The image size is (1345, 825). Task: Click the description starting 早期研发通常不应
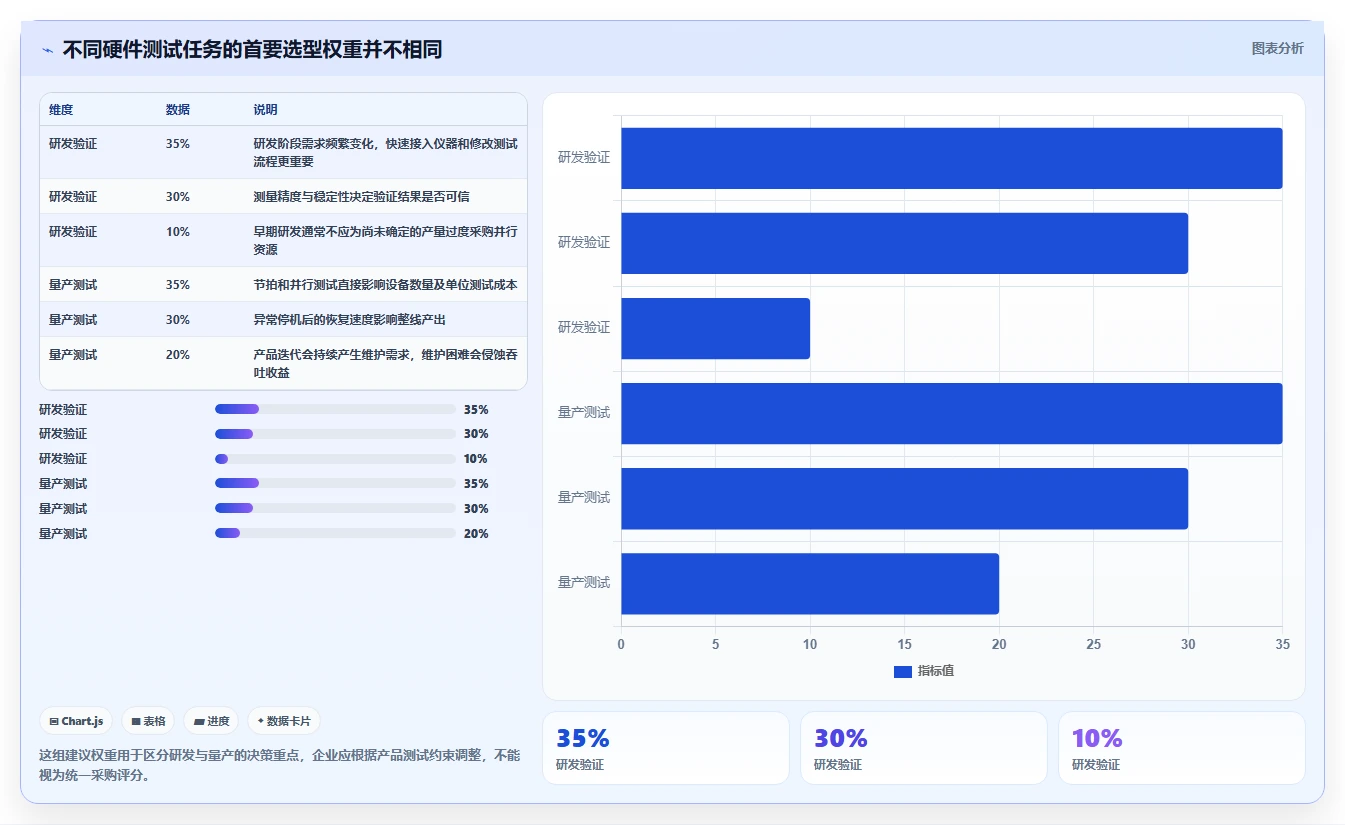[x=385, y=240]
